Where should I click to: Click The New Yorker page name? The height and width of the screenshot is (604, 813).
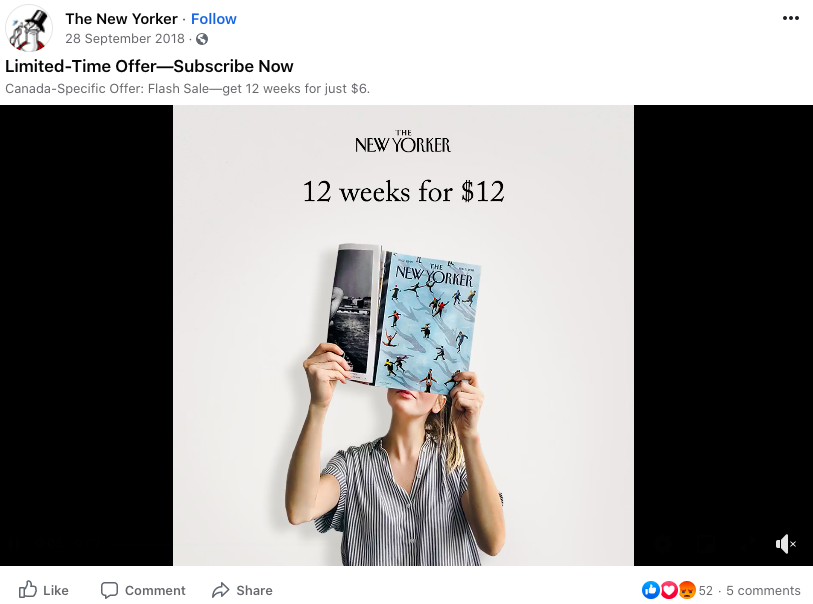(121, 19)
